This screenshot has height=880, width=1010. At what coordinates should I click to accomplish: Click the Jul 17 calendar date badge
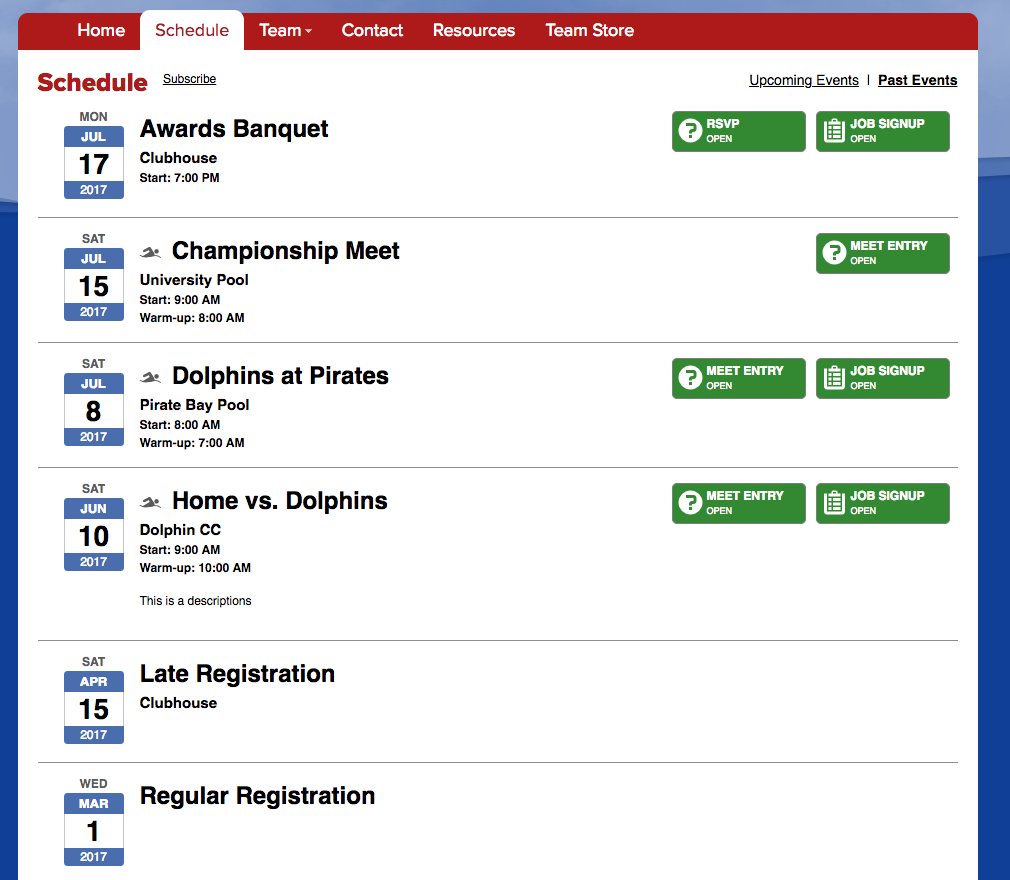[x=94, y=162]
